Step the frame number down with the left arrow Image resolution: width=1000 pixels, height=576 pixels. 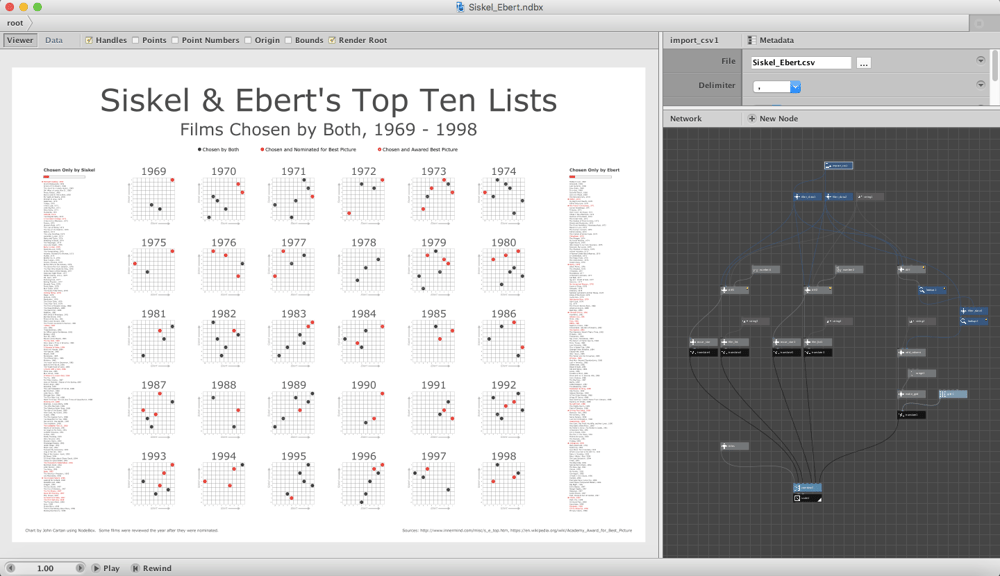click(x=10, y=568)
